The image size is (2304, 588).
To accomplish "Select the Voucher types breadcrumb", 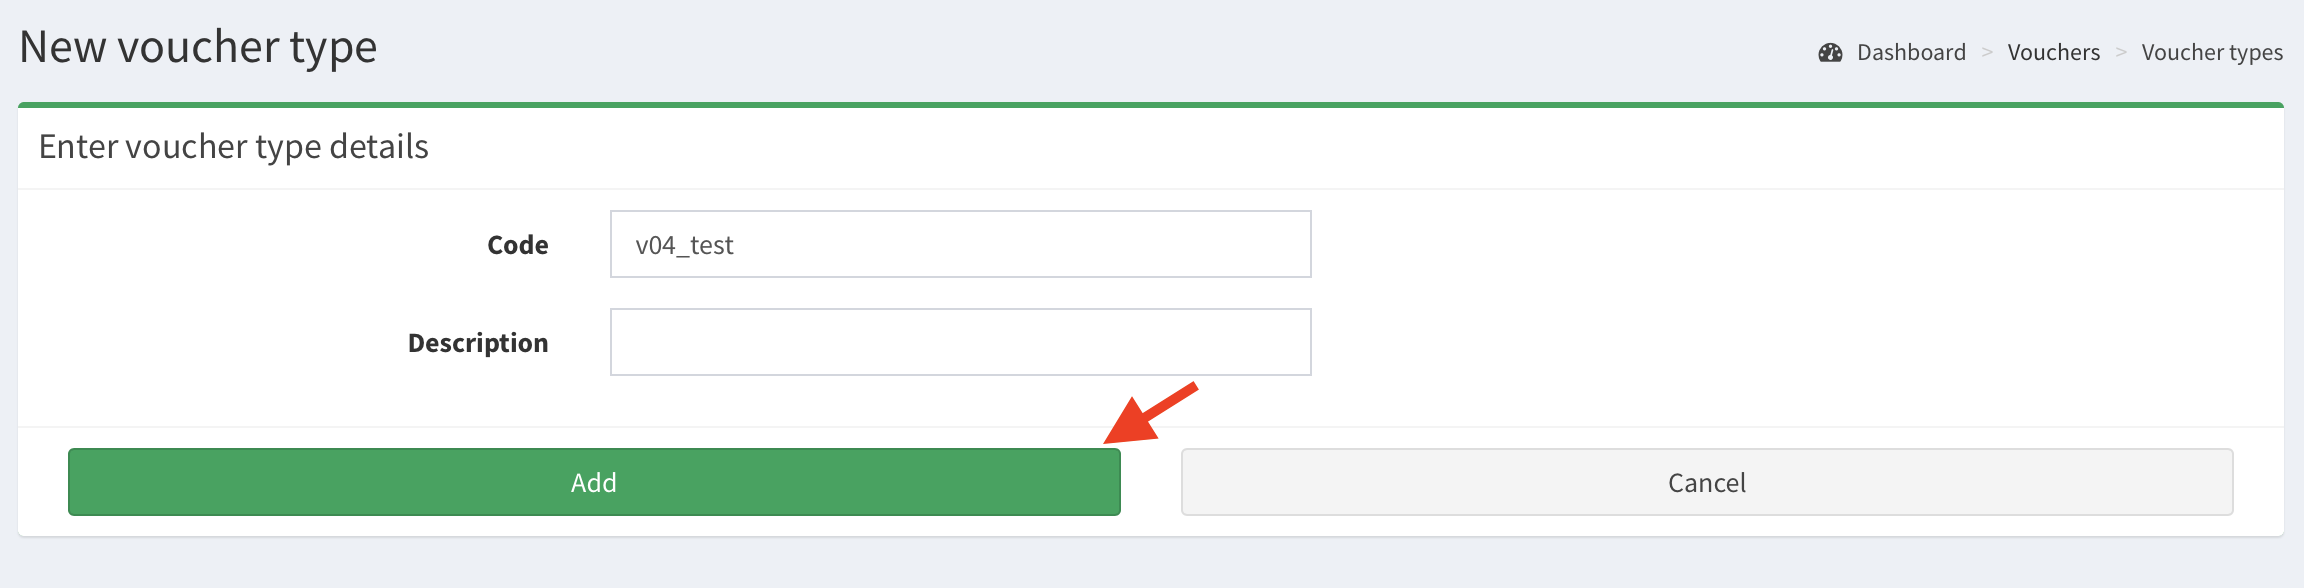I will 2212,53.
